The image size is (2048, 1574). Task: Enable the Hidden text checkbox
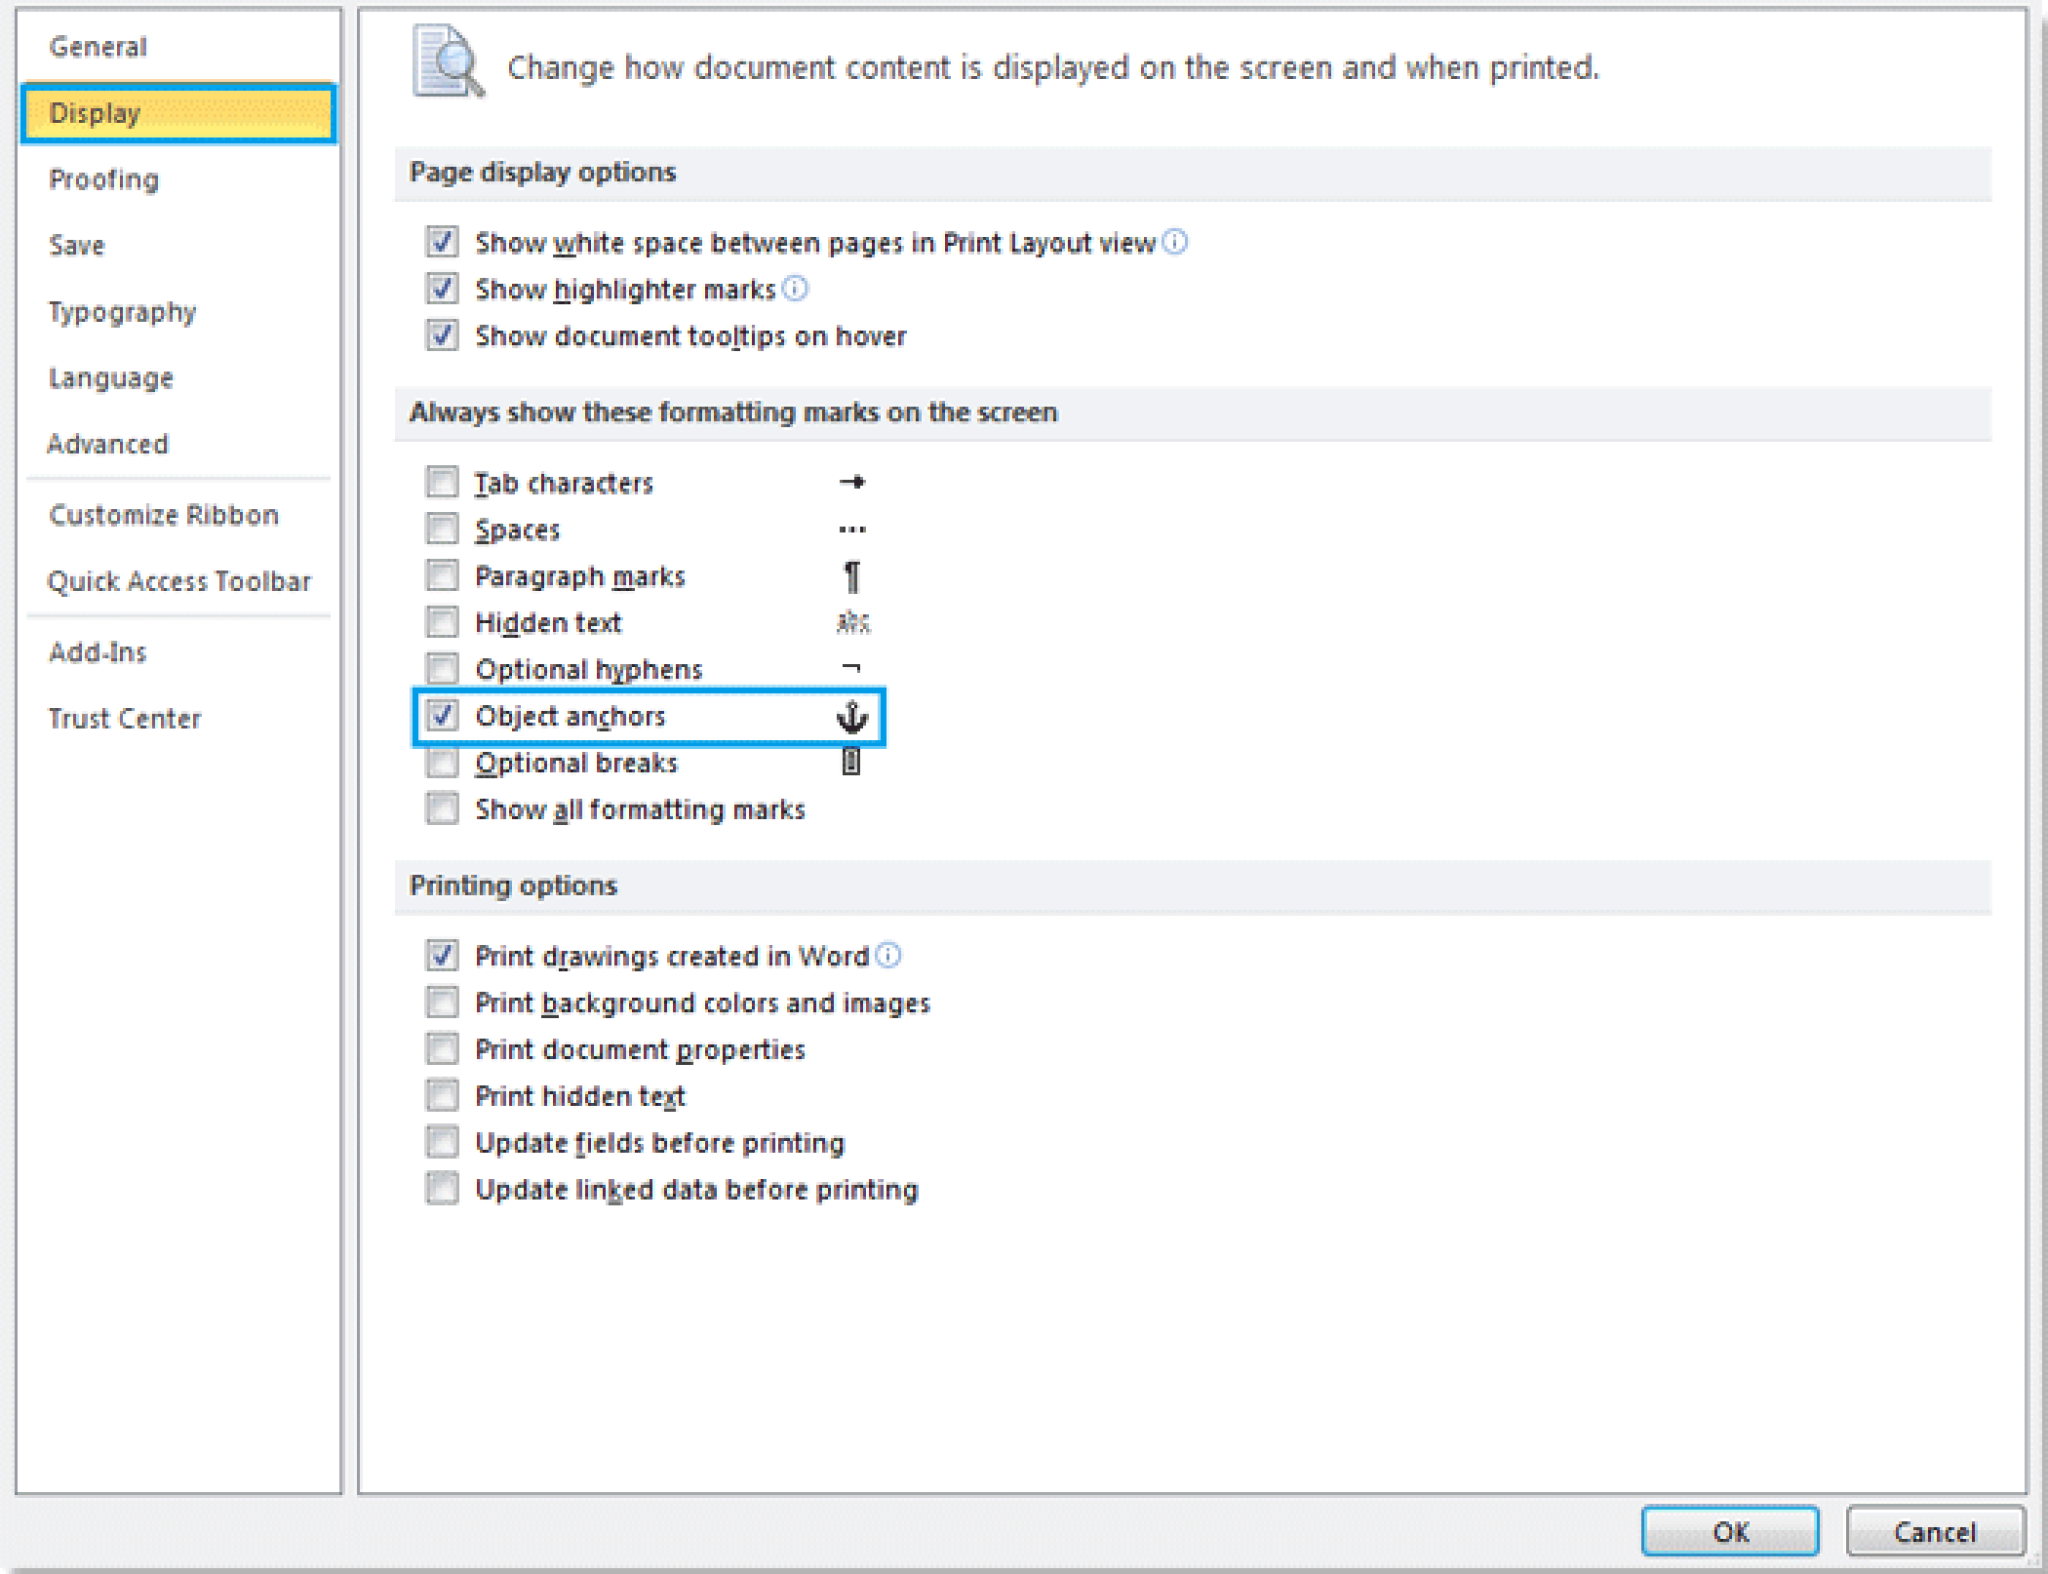(x=441, y=622)
